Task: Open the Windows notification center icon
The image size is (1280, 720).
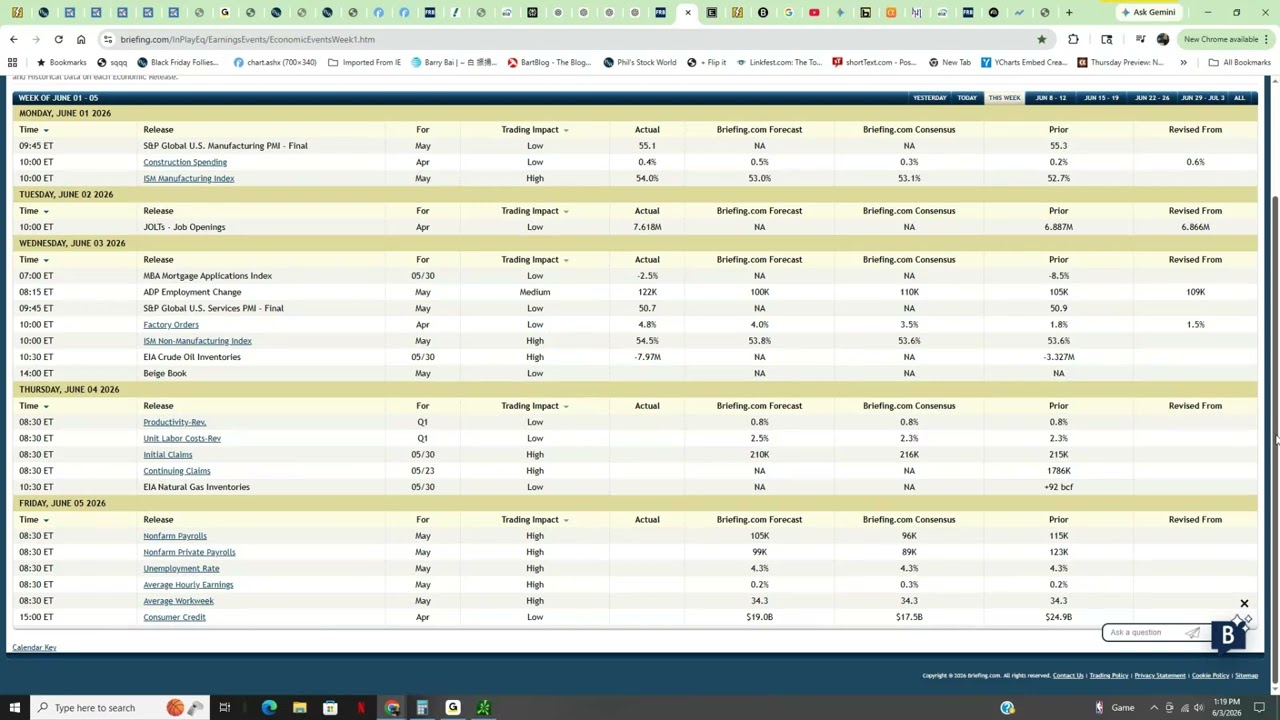Action: 1260,708
